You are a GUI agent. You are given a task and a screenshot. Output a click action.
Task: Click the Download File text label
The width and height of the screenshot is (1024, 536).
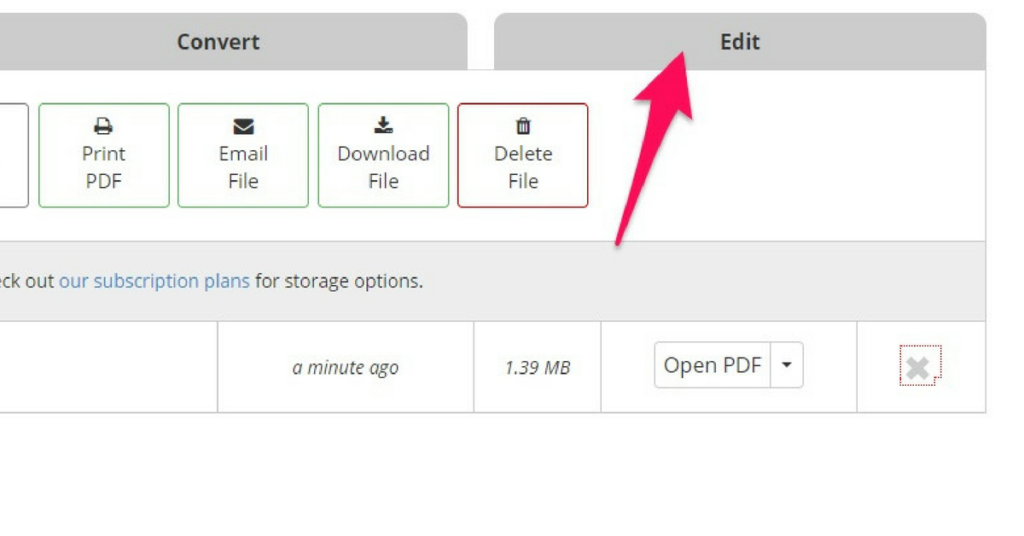click(383, 167)
